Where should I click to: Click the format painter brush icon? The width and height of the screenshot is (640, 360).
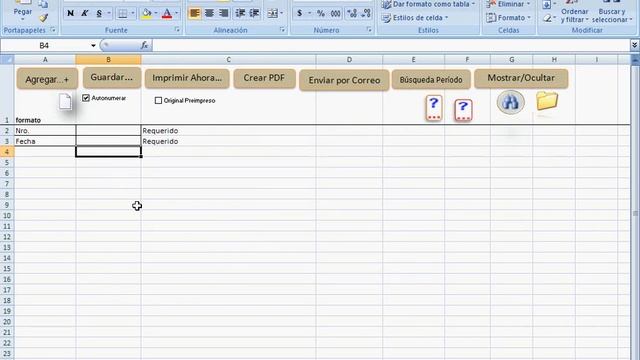(x=44, y=18)
